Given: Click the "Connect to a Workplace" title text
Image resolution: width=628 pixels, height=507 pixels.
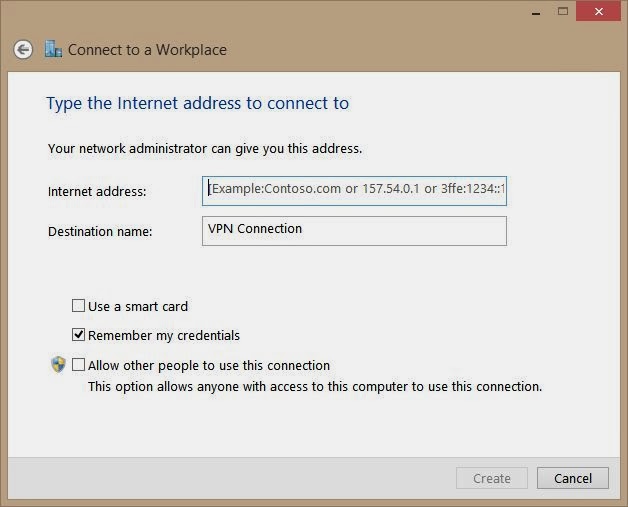Looking at the screenshot, I should 147,50.
